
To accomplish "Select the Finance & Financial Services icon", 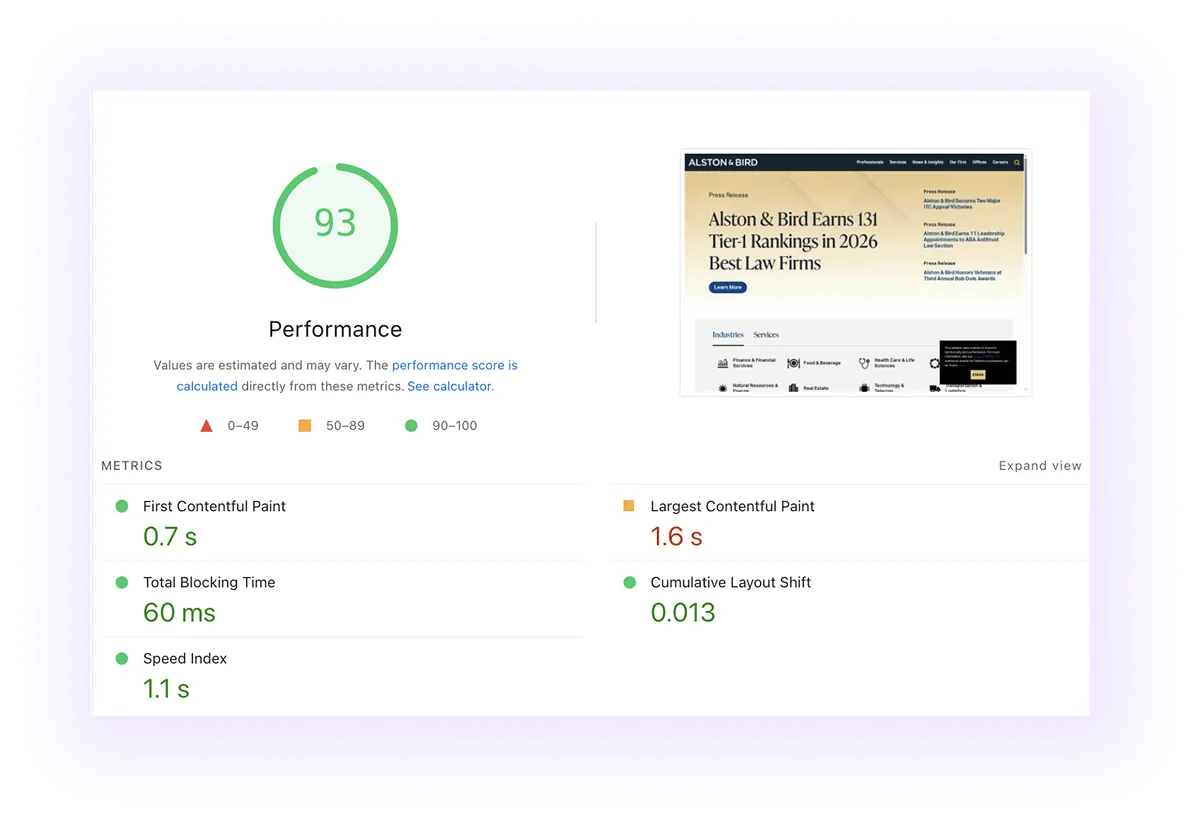I will pyautogui.click(x=722, y=363).
